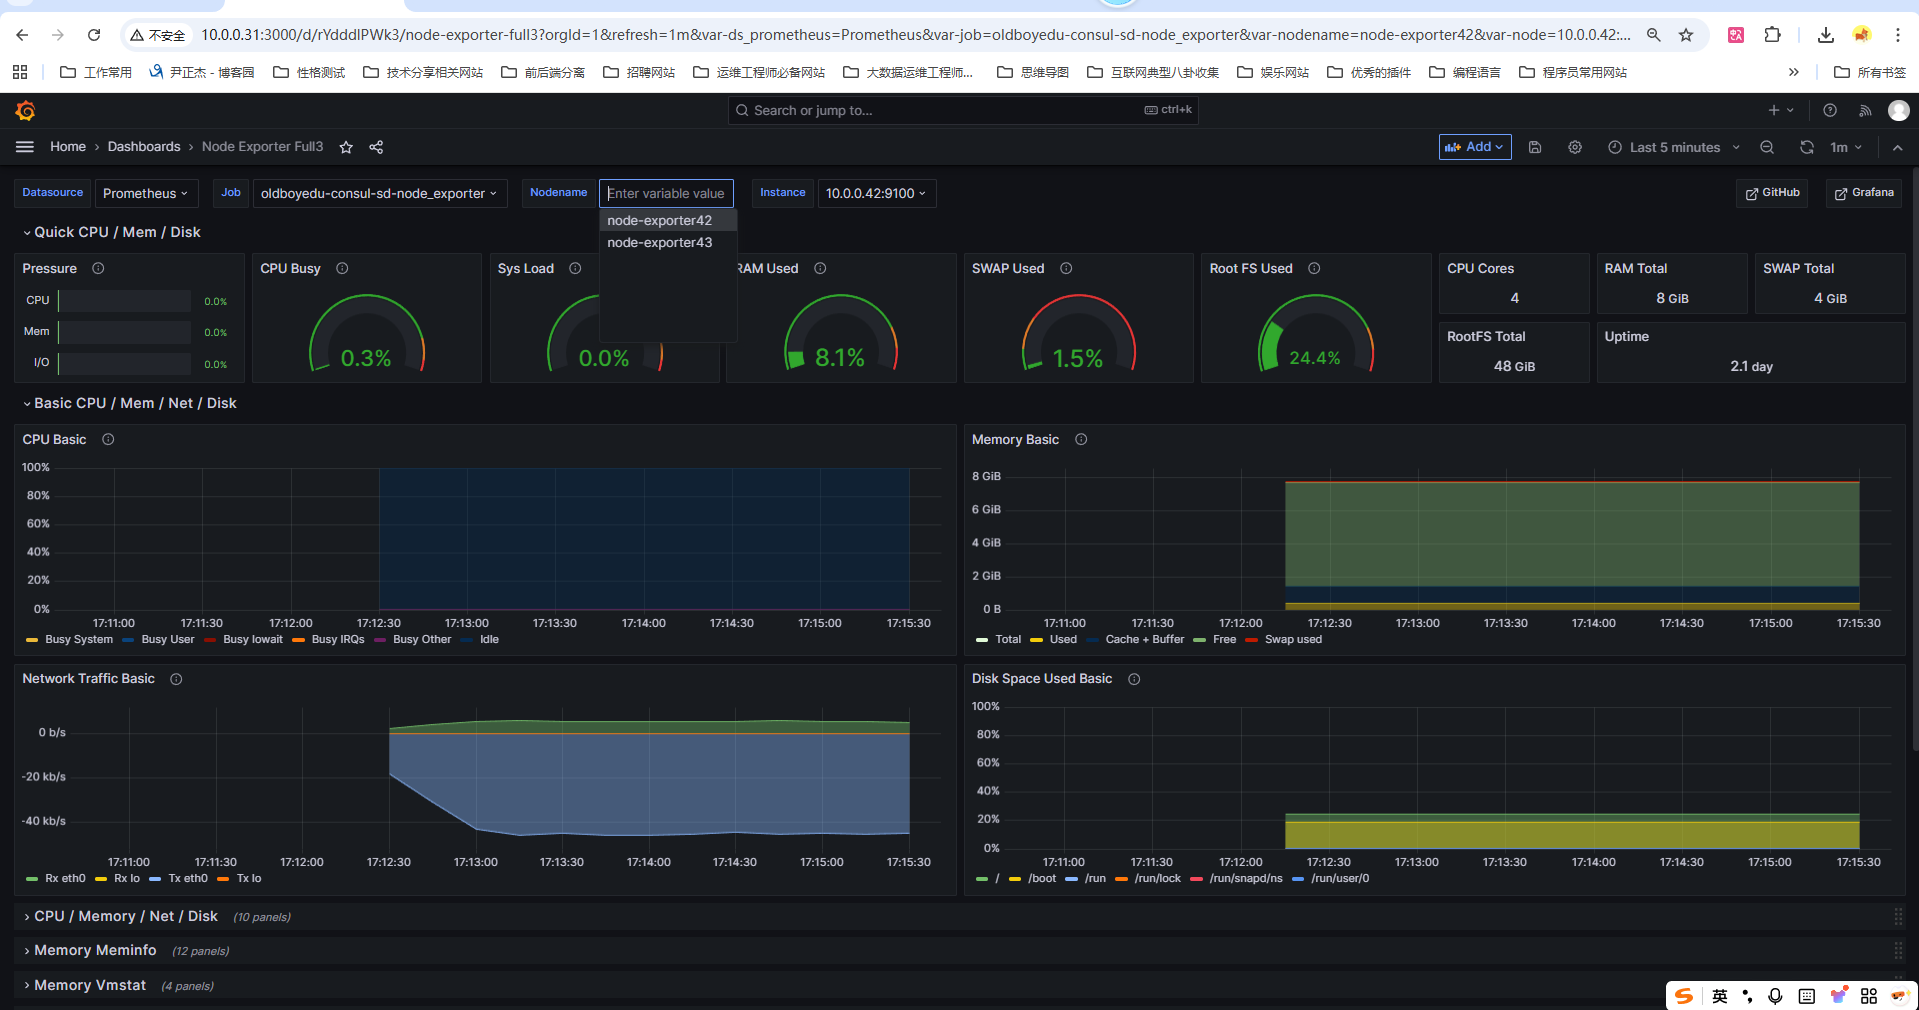Viewport: 1919px width, 1010px height.
Task: Open the Grafana logo home icon
Action: click(x=26, y=110)
